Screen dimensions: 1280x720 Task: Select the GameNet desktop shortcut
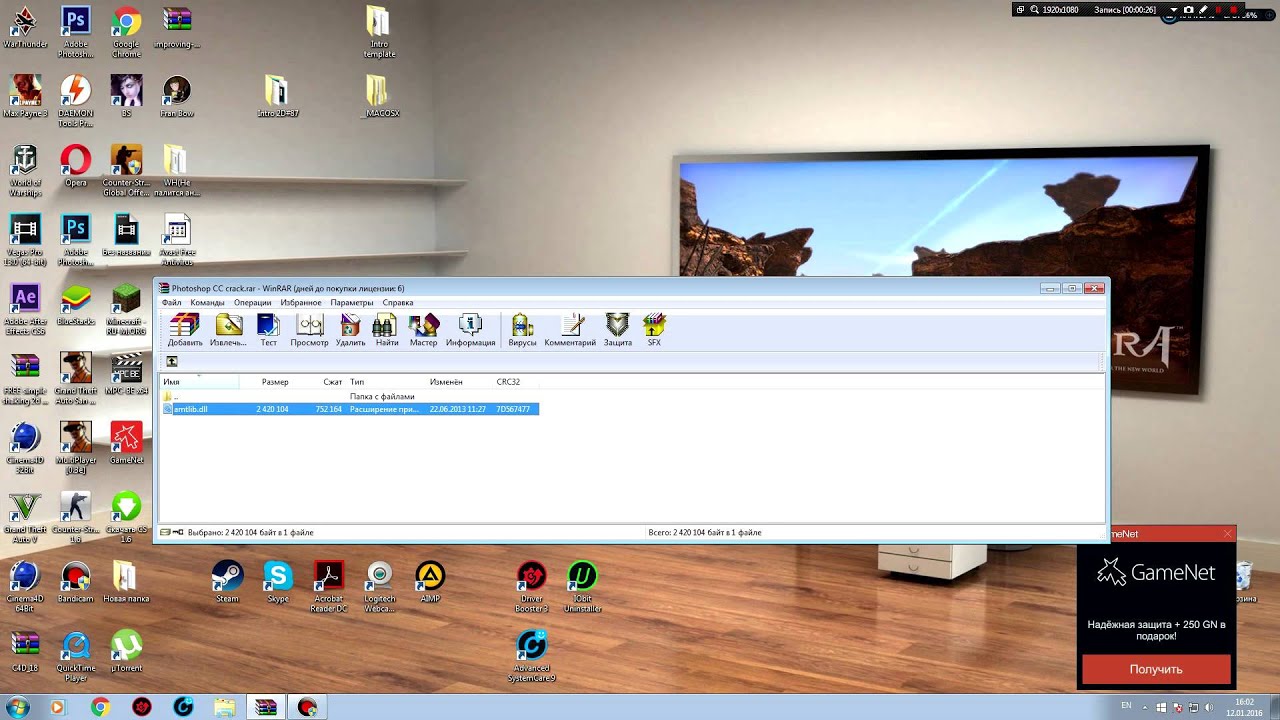(x=126, y=443)
